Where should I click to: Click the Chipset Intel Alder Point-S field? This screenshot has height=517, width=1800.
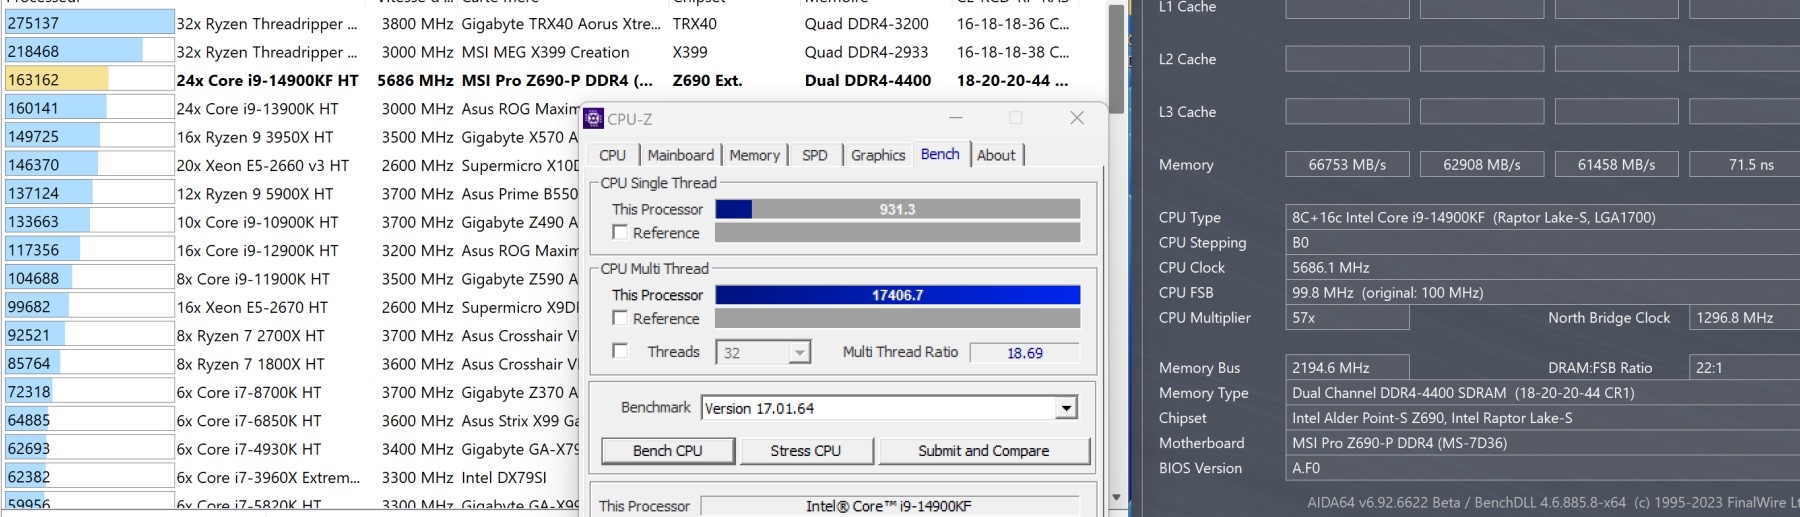tap(1542, 417)
